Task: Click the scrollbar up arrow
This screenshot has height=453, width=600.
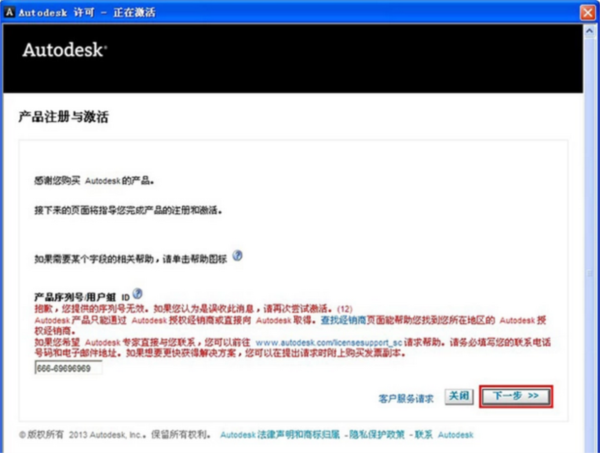Action: [x=590, y=31]
